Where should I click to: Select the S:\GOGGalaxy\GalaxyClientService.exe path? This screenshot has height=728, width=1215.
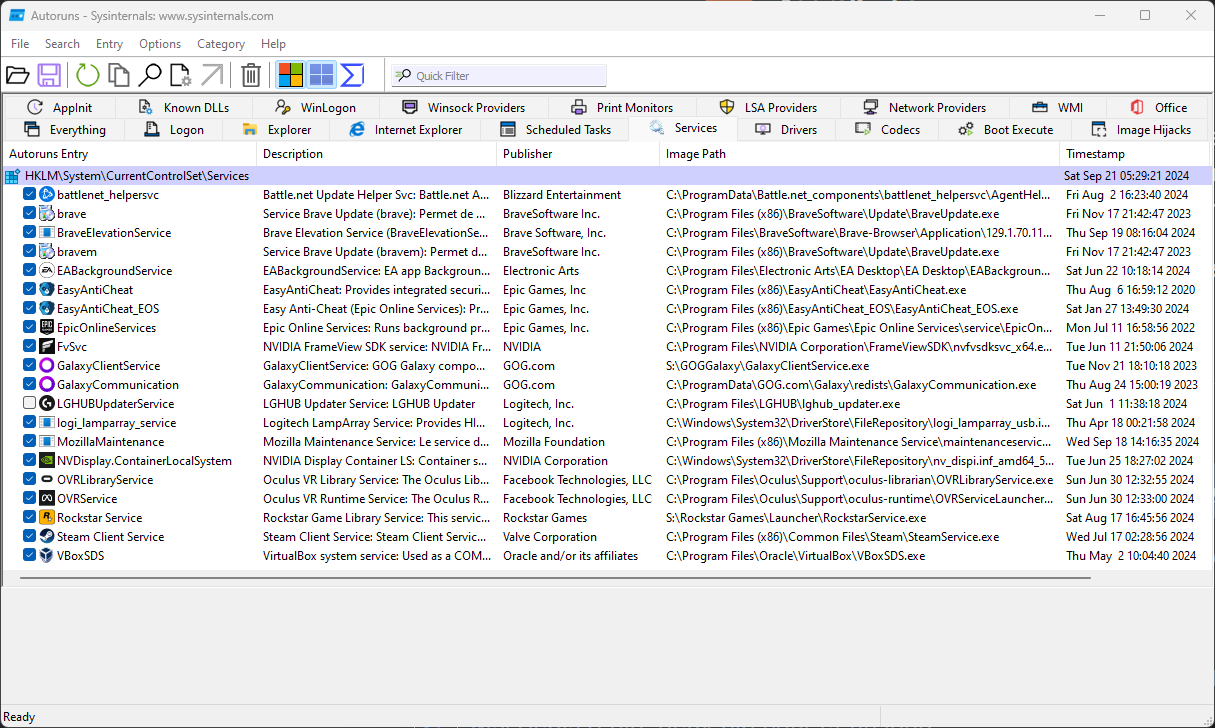pyautogui.click(x=768, y=366)
